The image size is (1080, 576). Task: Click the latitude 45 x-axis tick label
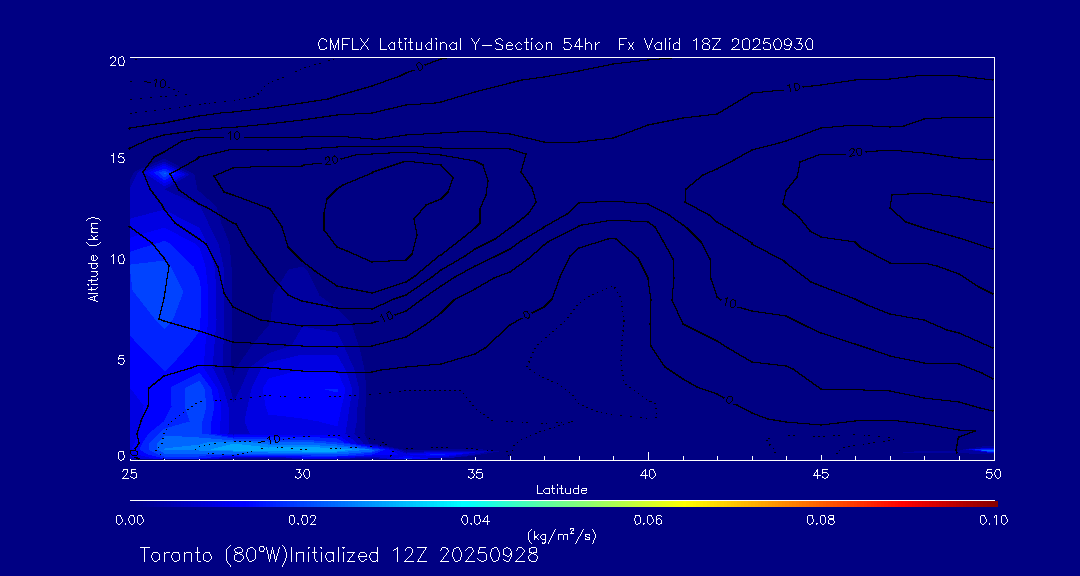821,473
